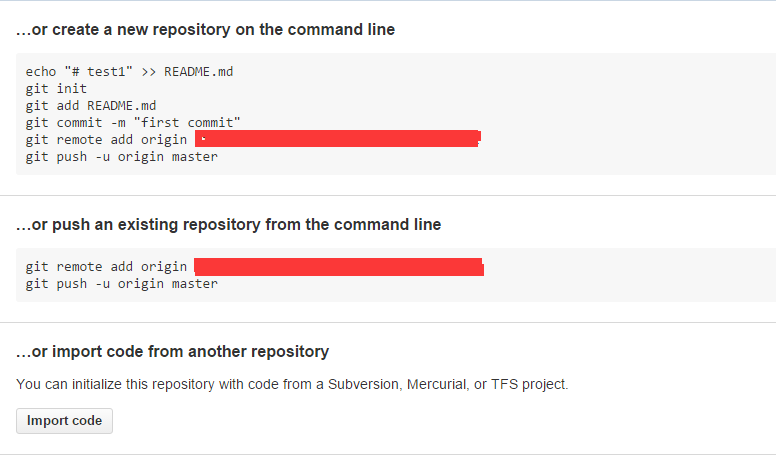Click the redacted URL in the existing-repository block
The image size is (776, 460).
click(339, 267)
